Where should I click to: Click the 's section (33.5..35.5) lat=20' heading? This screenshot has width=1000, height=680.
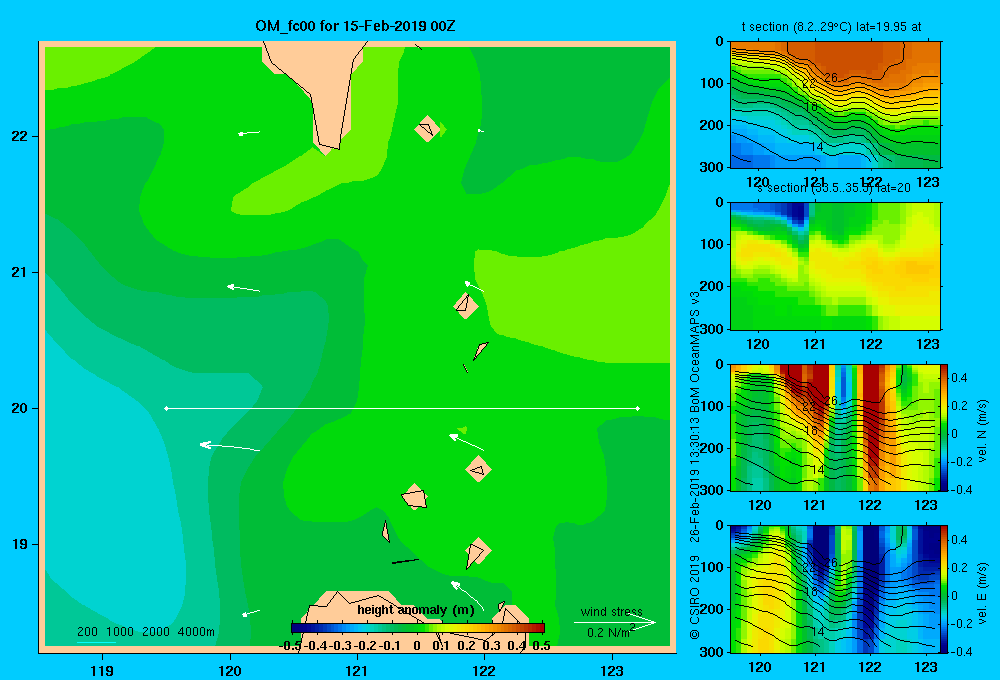(x=833, y=188)
